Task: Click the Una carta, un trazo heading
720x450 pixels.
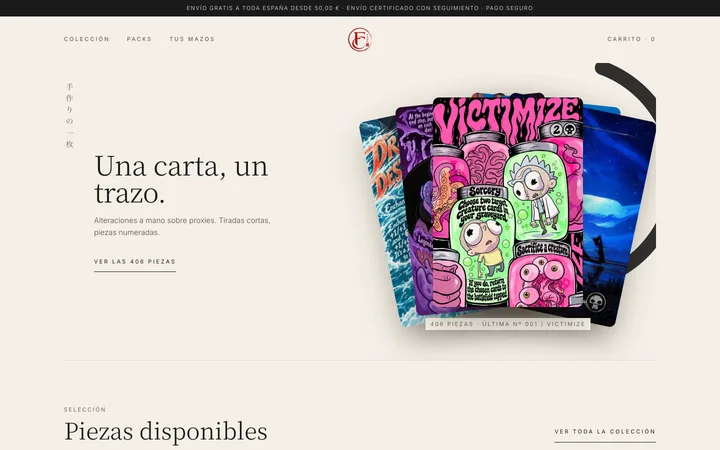Action: [181, 179]
